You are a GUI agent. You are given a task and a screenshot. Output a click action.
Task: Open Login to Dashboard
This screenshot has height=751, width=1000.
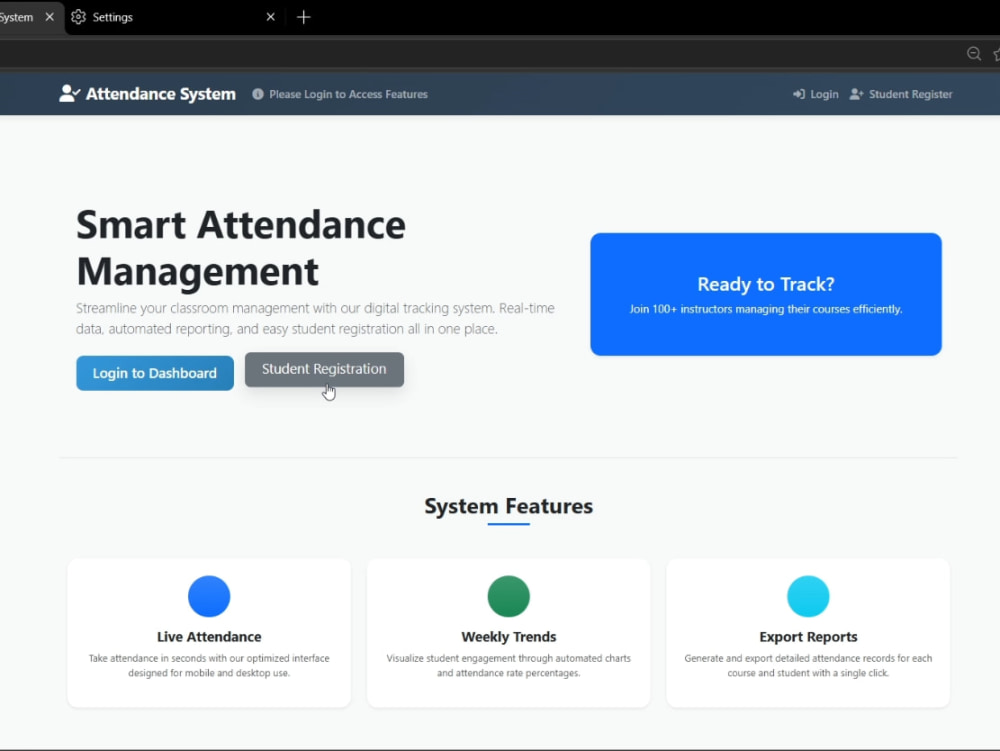pos(155,373)
